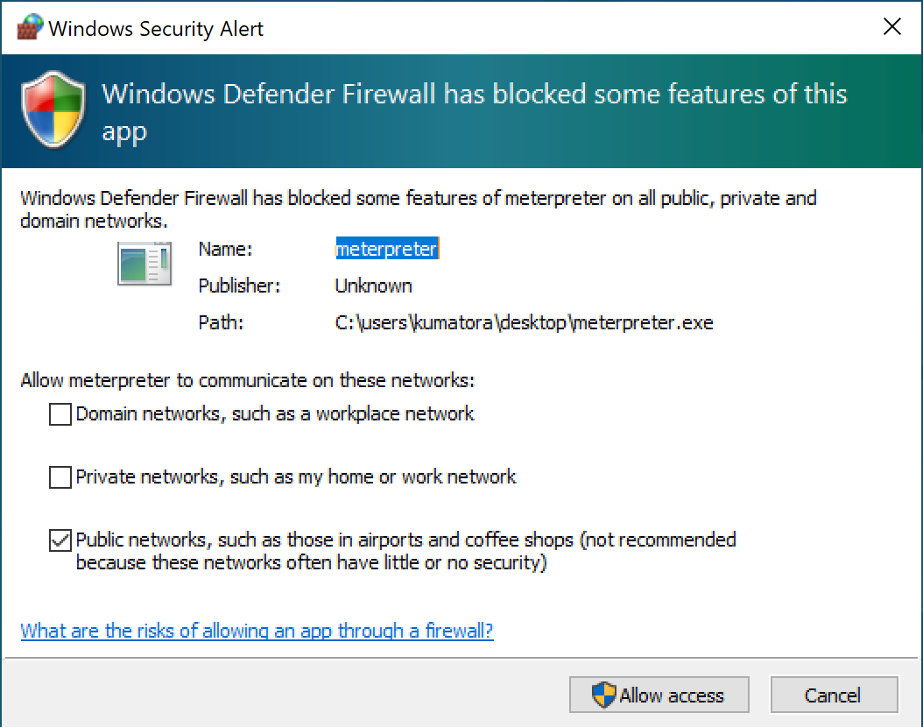Open the firewall risks help link
Screen dimensions: 924x728
coord(257,631)
